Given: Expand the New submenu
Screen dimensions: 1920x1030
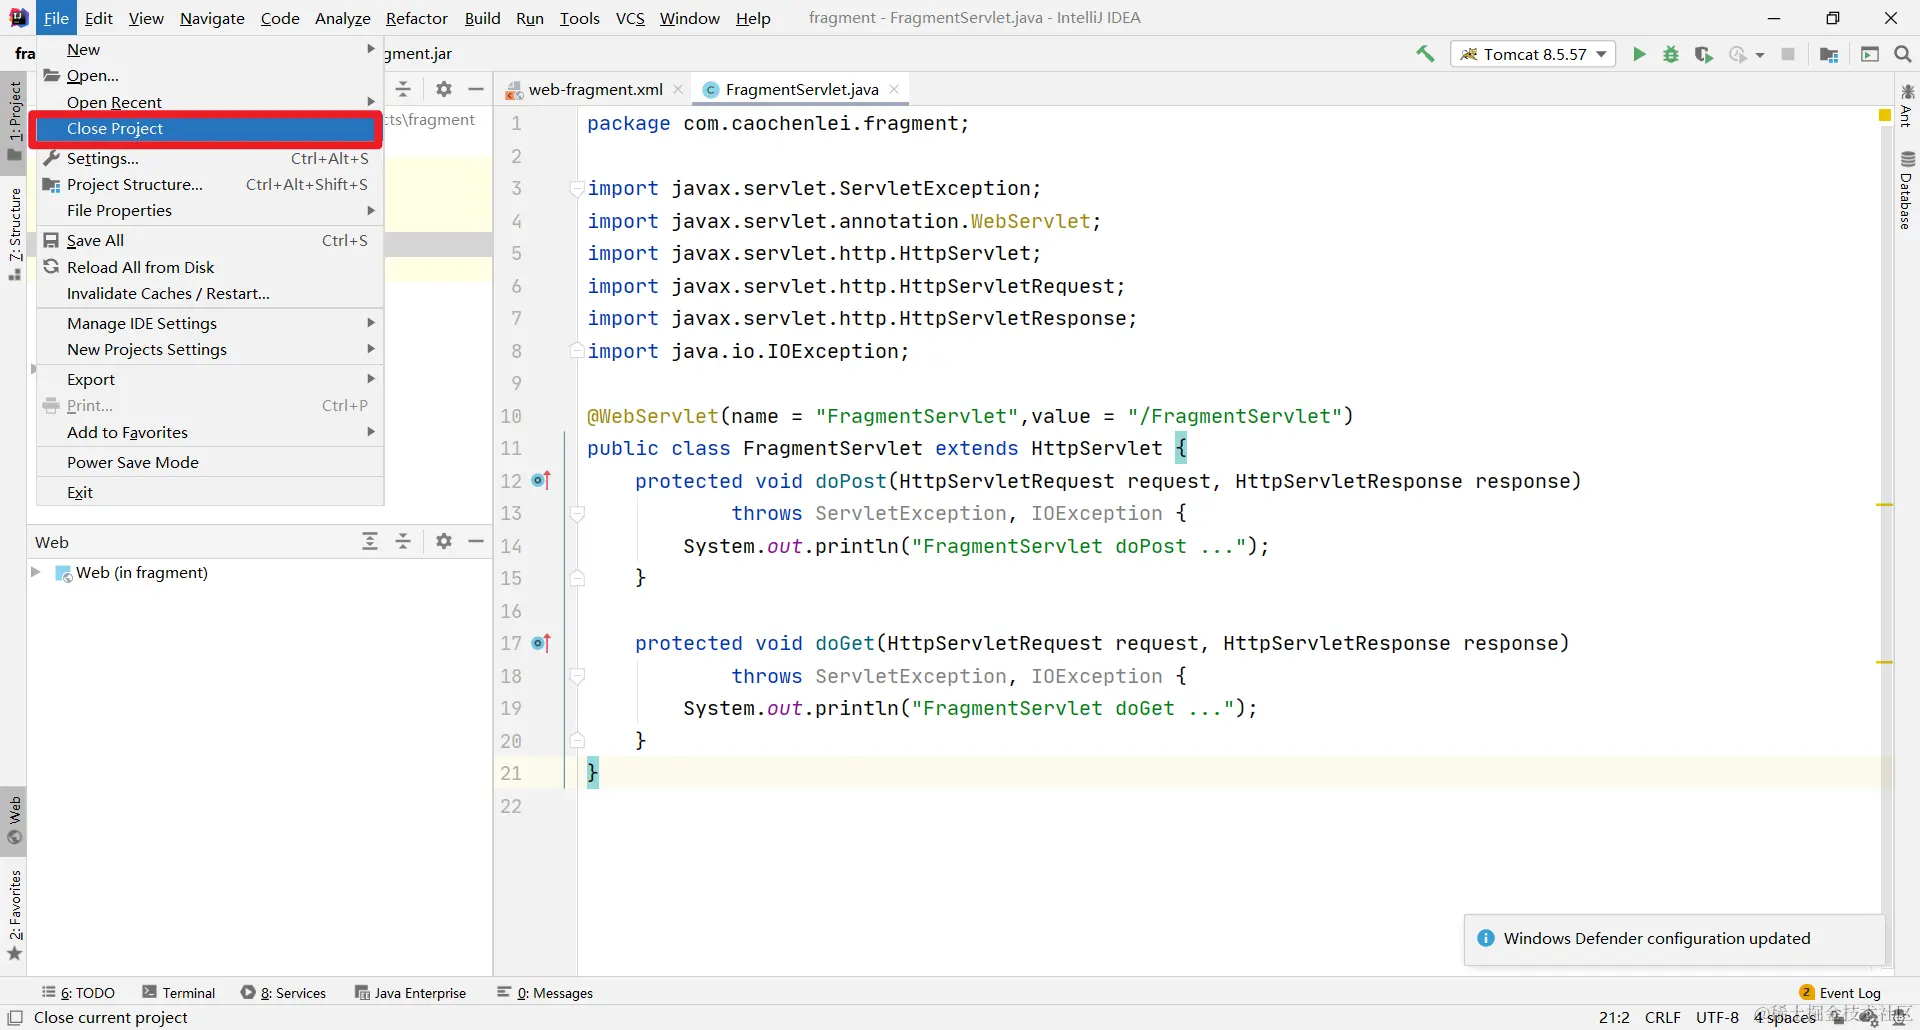Looking at the screenshot, I should tap(210, 49).
